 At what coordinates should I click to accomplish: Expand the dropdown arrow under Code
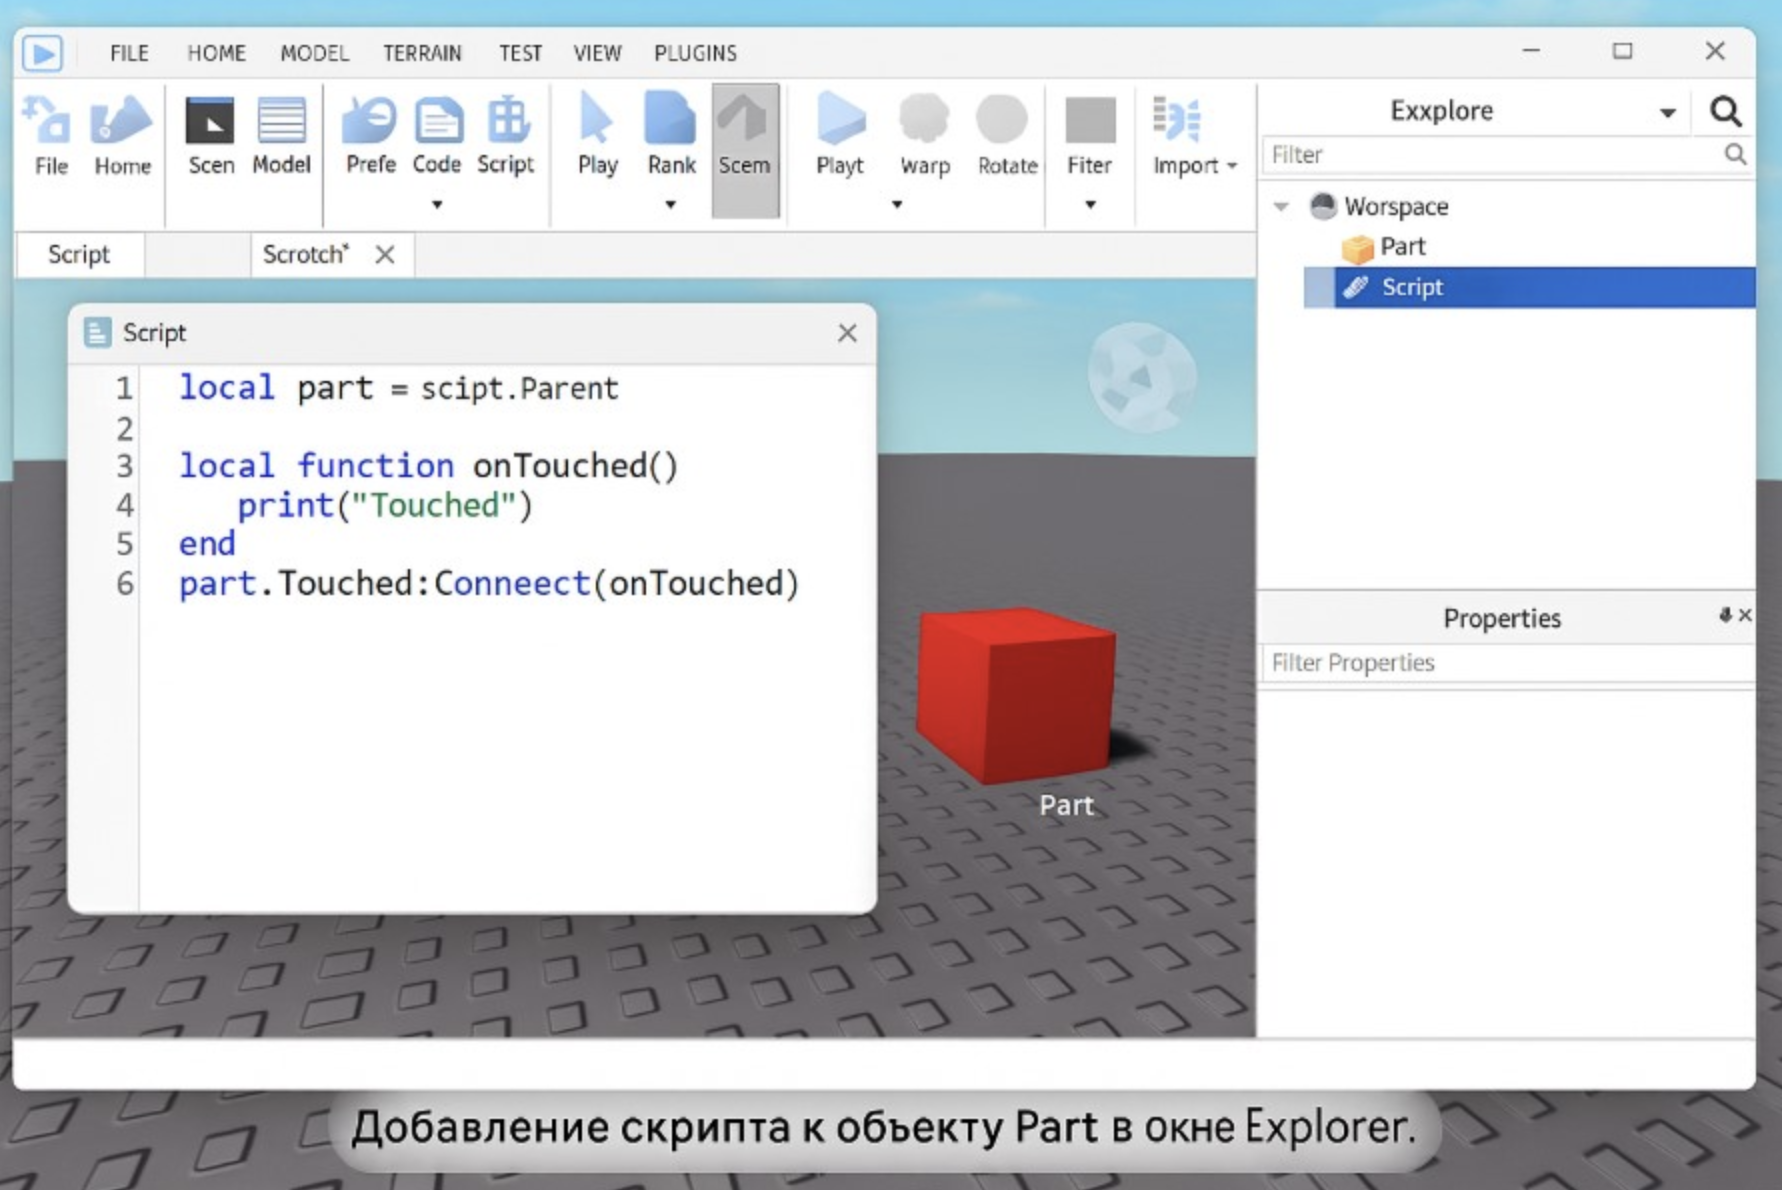coord(437,204)
